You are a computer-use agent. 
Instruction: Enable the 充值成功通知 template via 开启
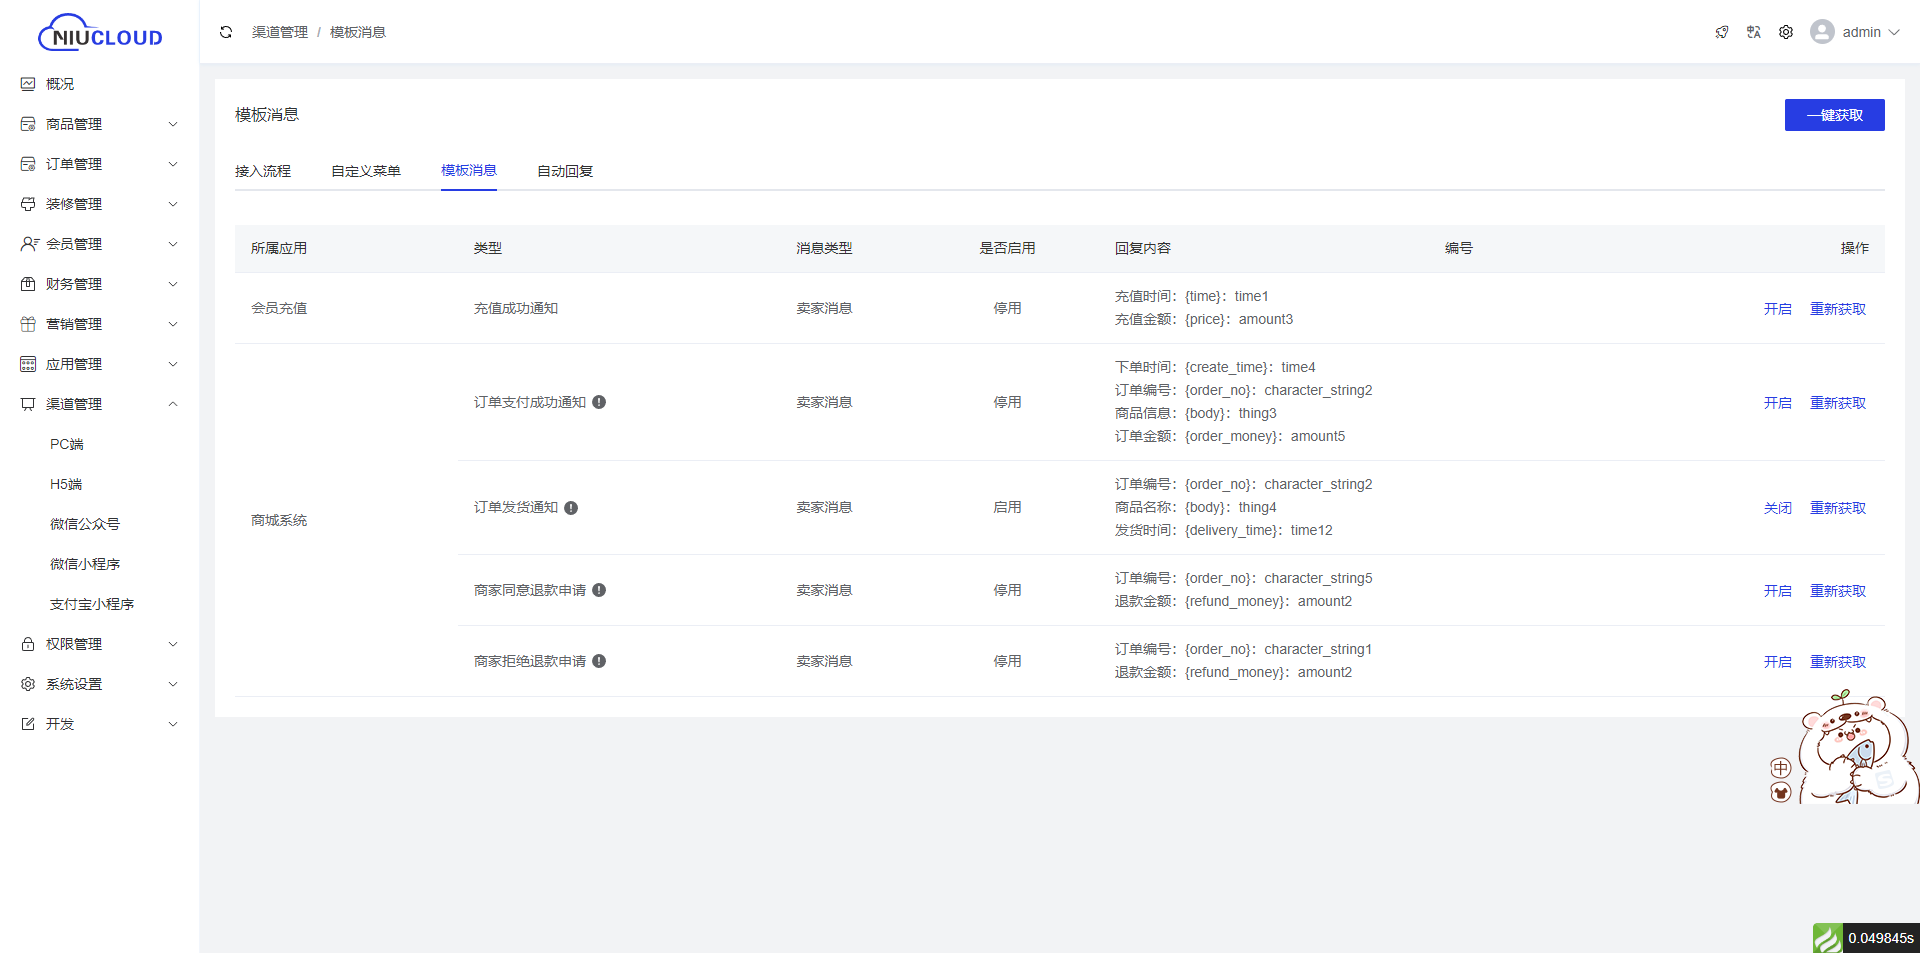[x=1777, y=309]
